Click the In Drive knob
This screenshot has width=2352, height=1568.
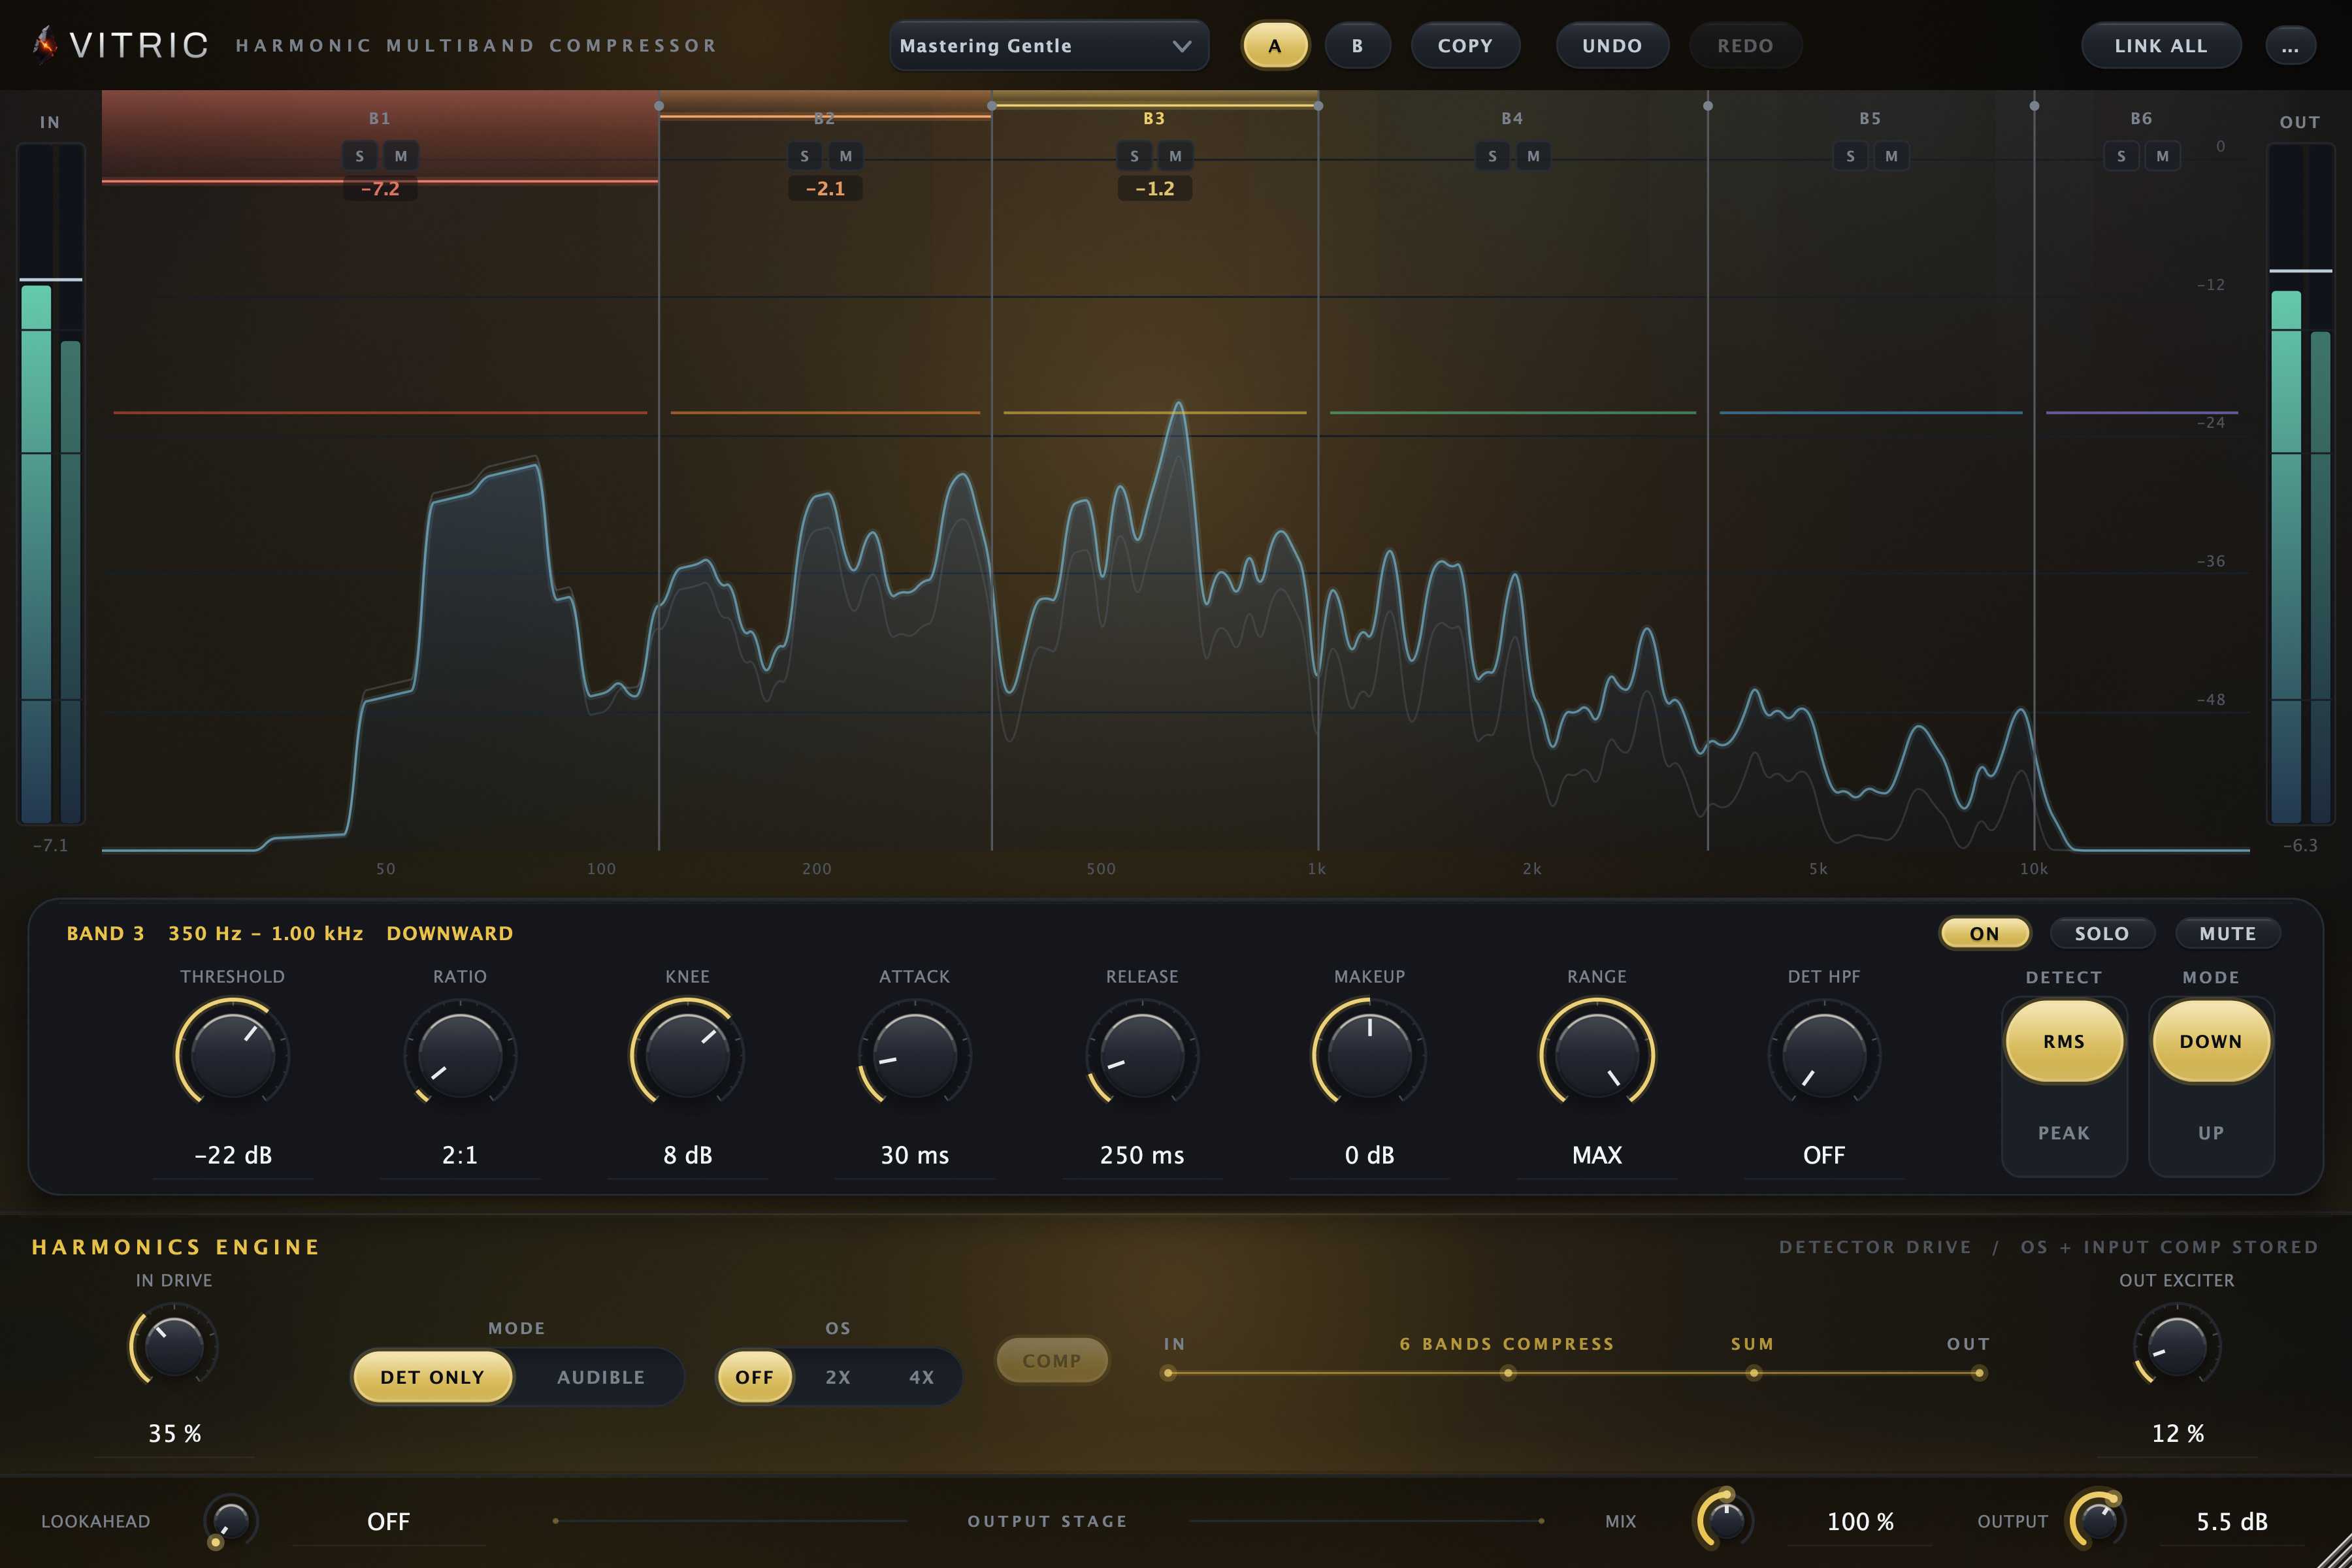pos(174,1346)
